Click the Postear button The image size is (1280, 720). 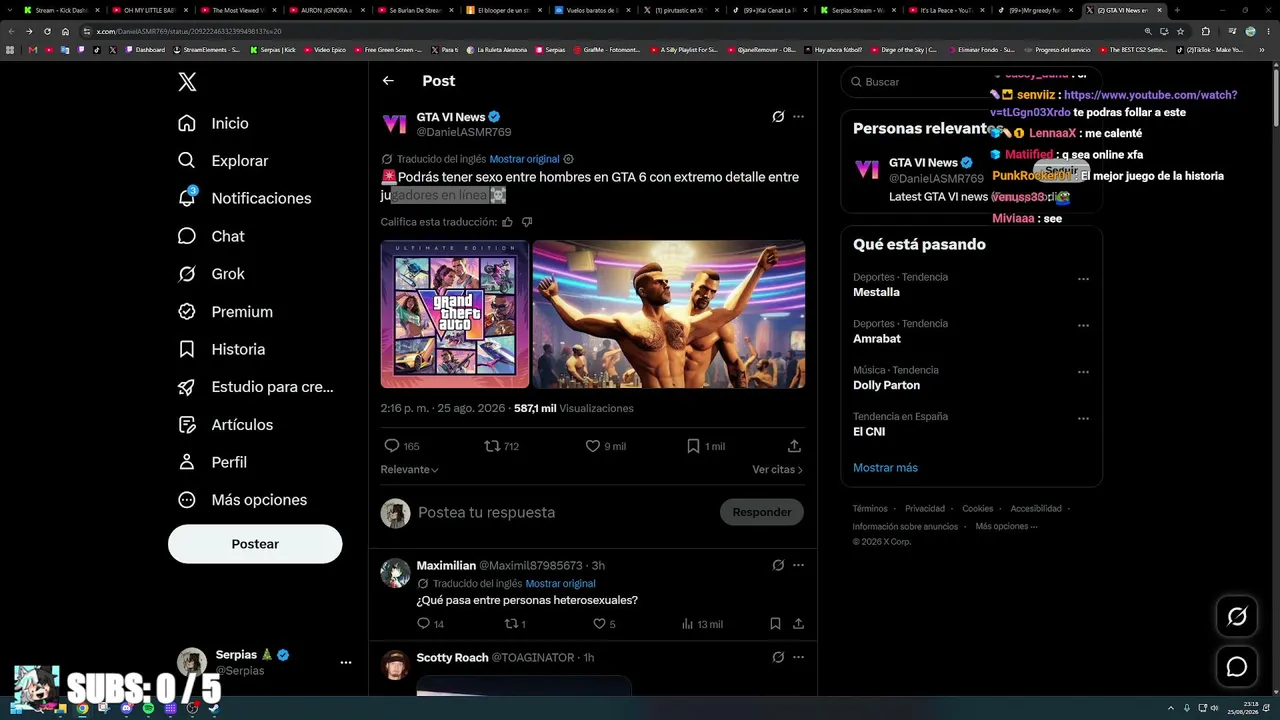pyautogui.click(x=255, y=544)
